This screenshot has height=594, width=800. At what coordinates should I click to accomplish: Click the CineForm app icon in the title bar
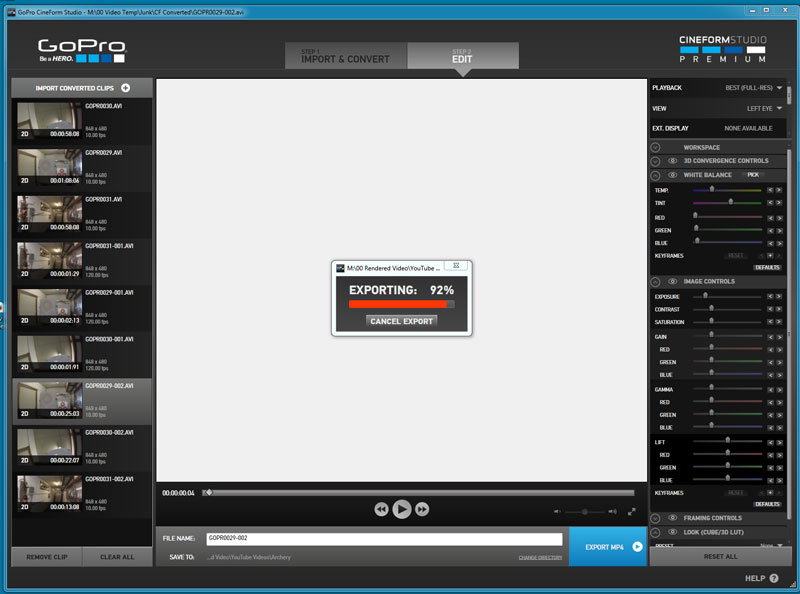11,12
